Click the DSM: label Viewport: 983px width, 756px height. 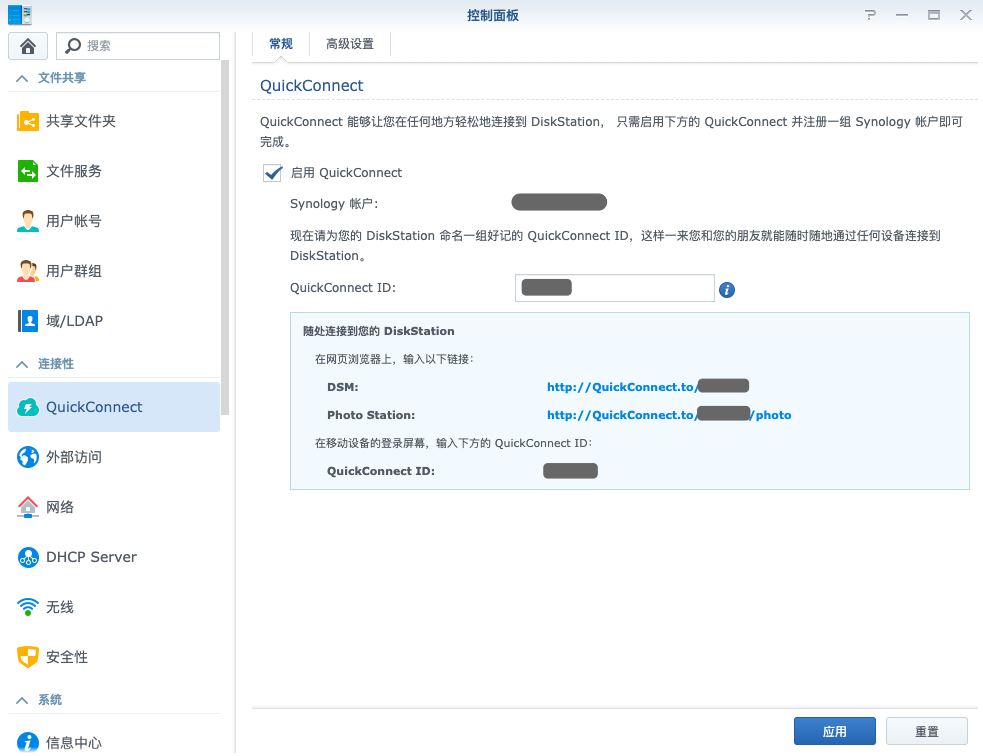click(343, 387)
